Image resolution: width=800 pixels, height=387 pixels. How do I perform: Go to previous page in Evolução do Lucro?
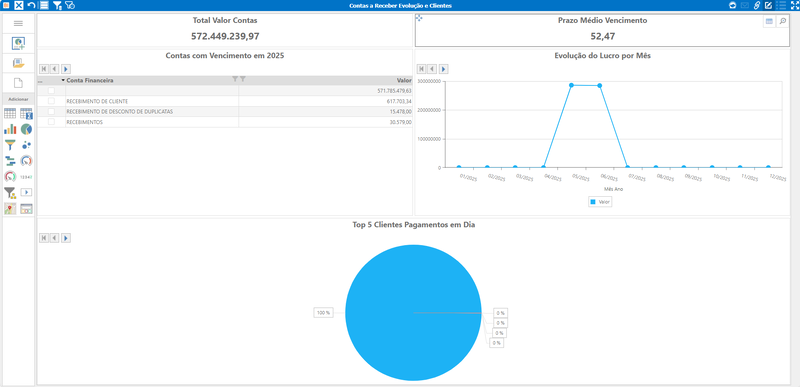click(x=432, y=68)
